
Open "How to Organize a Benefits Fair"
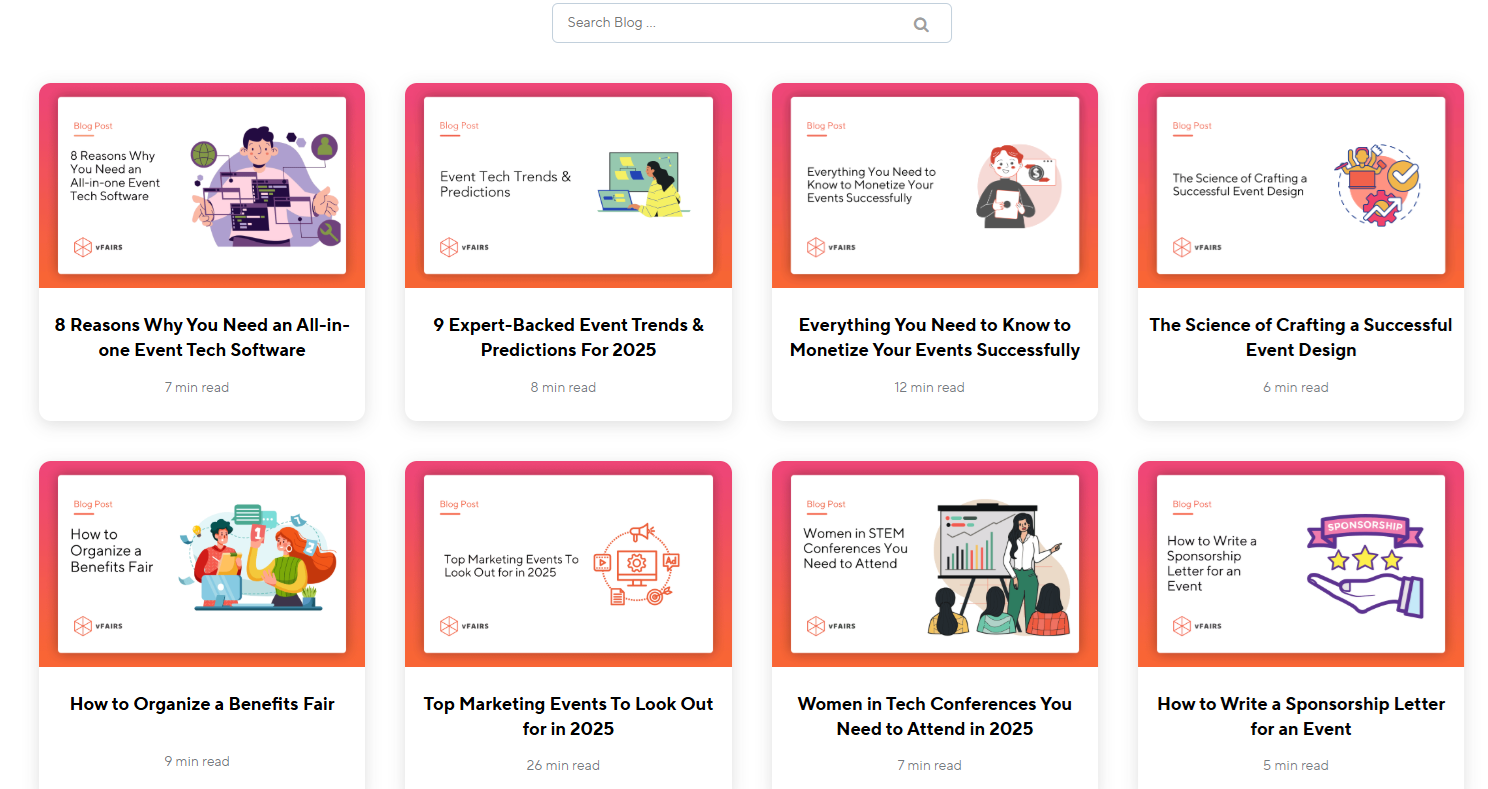202,703
